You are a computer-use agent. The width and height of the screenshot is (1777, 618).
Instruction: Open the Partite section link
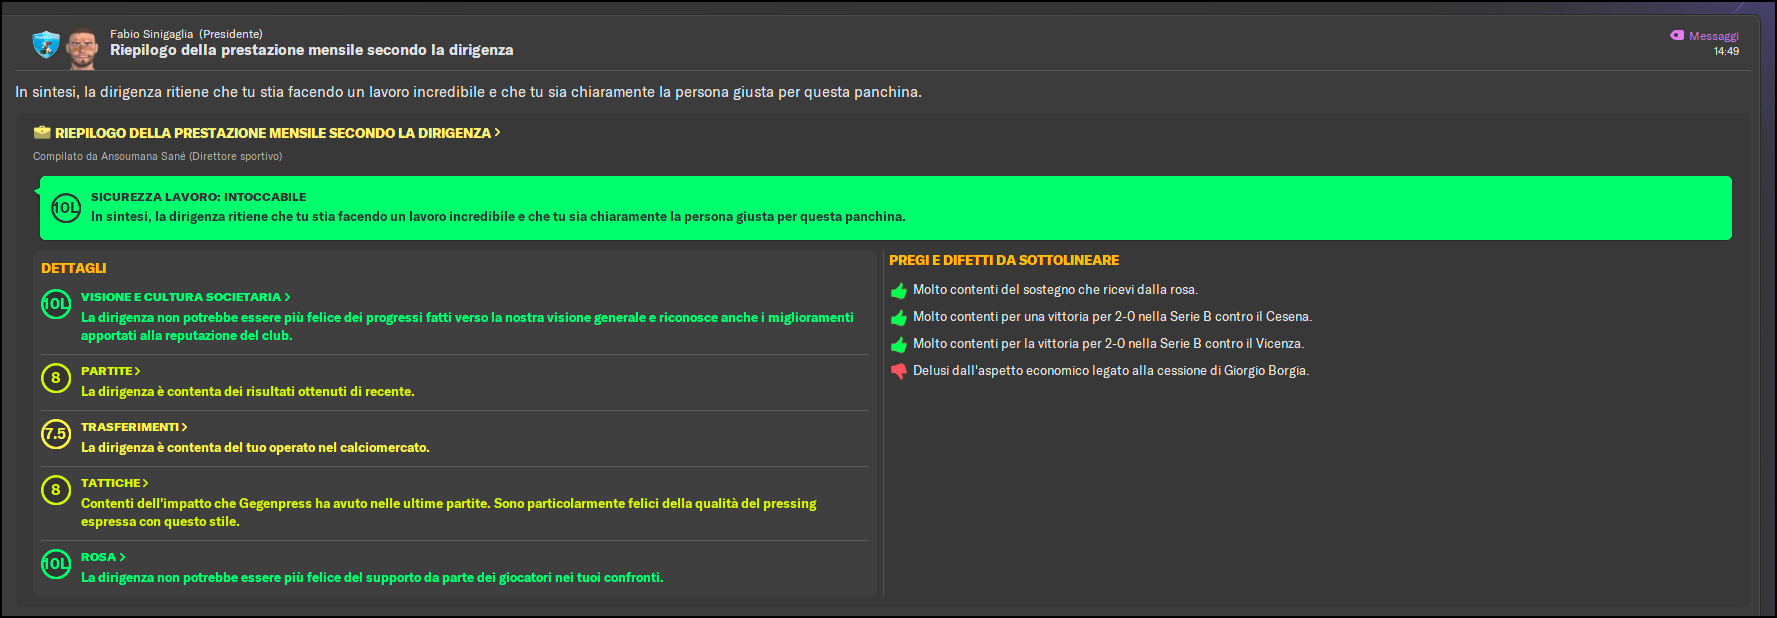coord(110,371)
